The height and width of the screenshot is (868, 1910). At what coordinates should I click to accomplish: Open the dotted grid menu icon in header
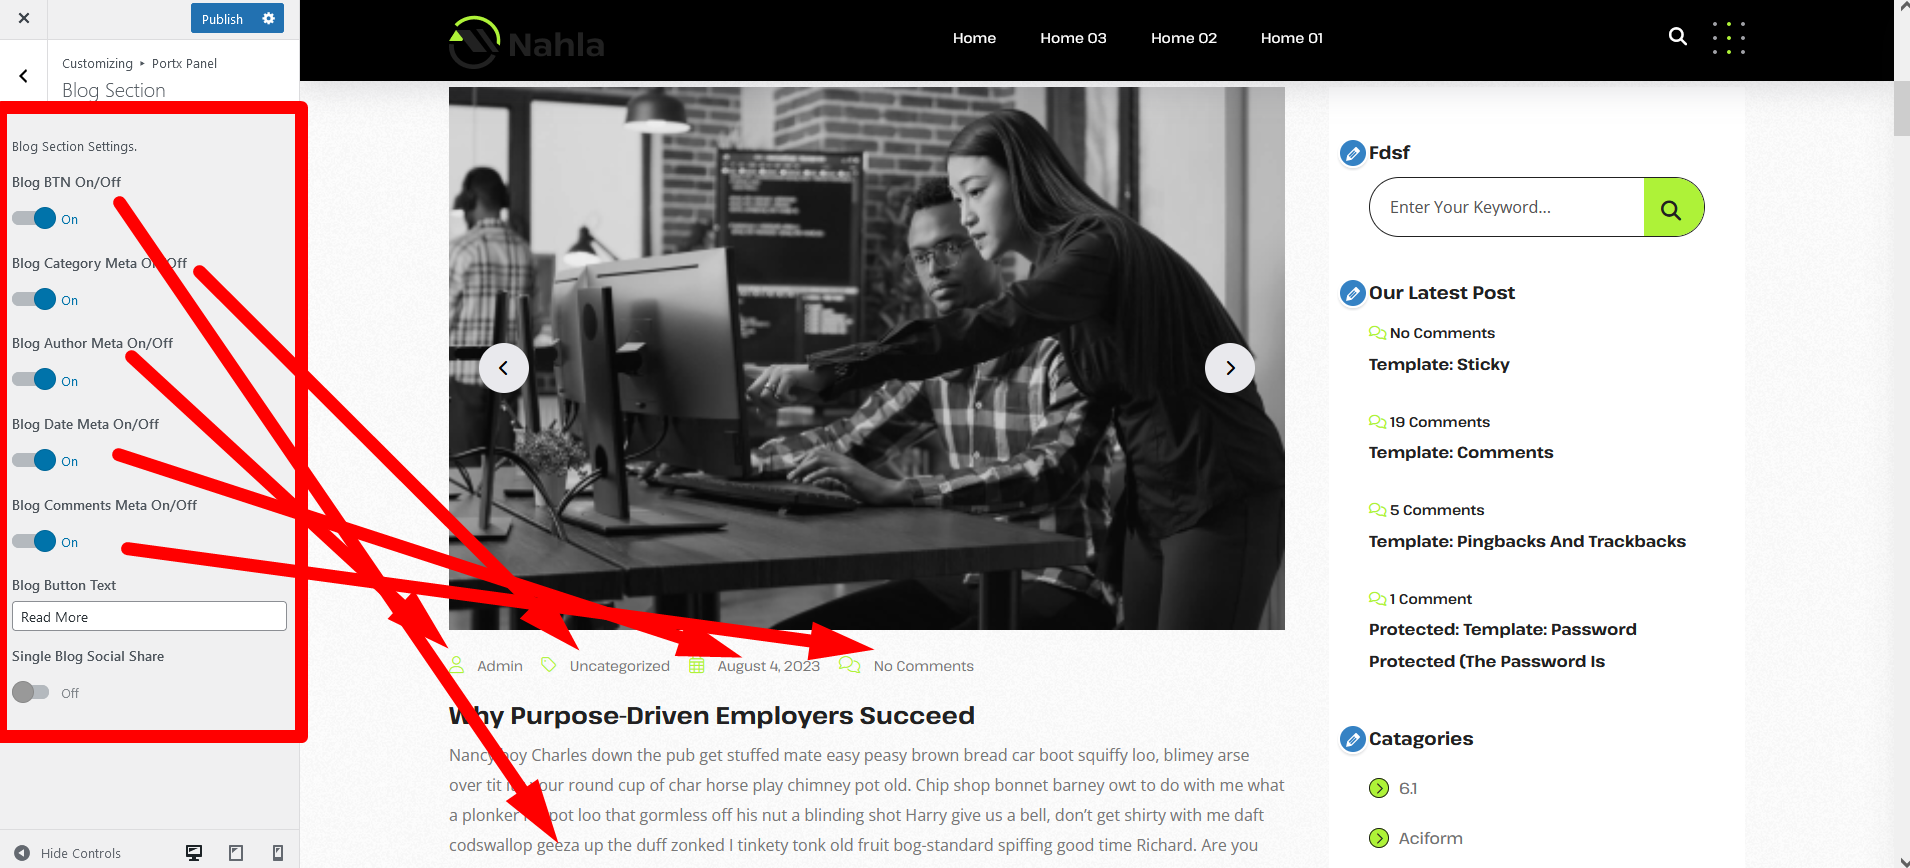tap(1728, 38)
